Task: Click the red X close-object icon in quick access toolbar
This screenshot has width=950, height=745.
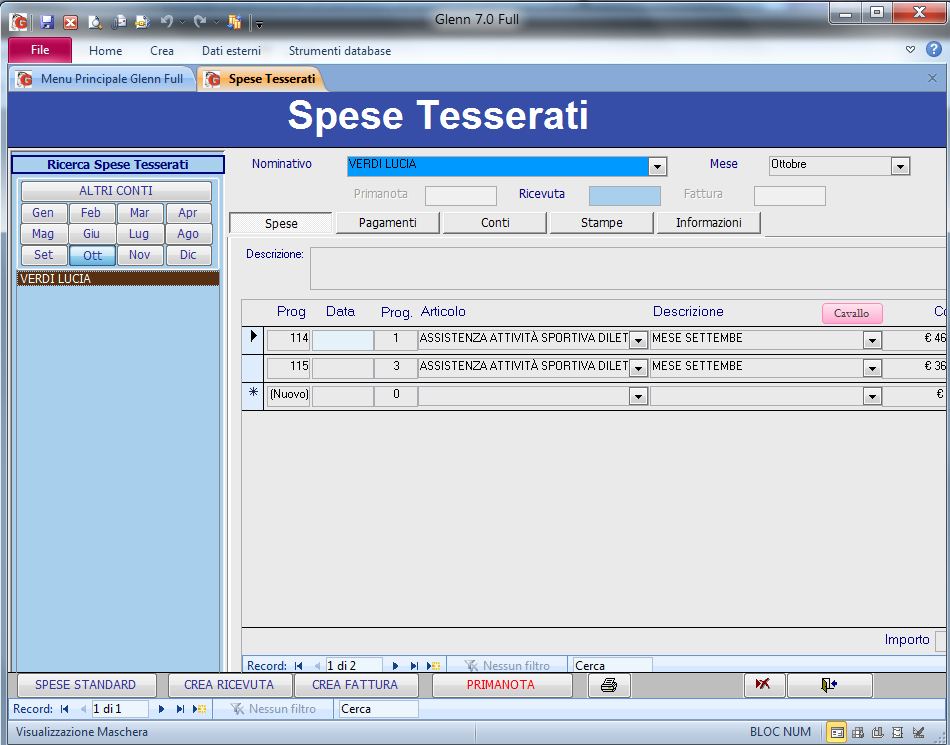Action: pos(71,22)
